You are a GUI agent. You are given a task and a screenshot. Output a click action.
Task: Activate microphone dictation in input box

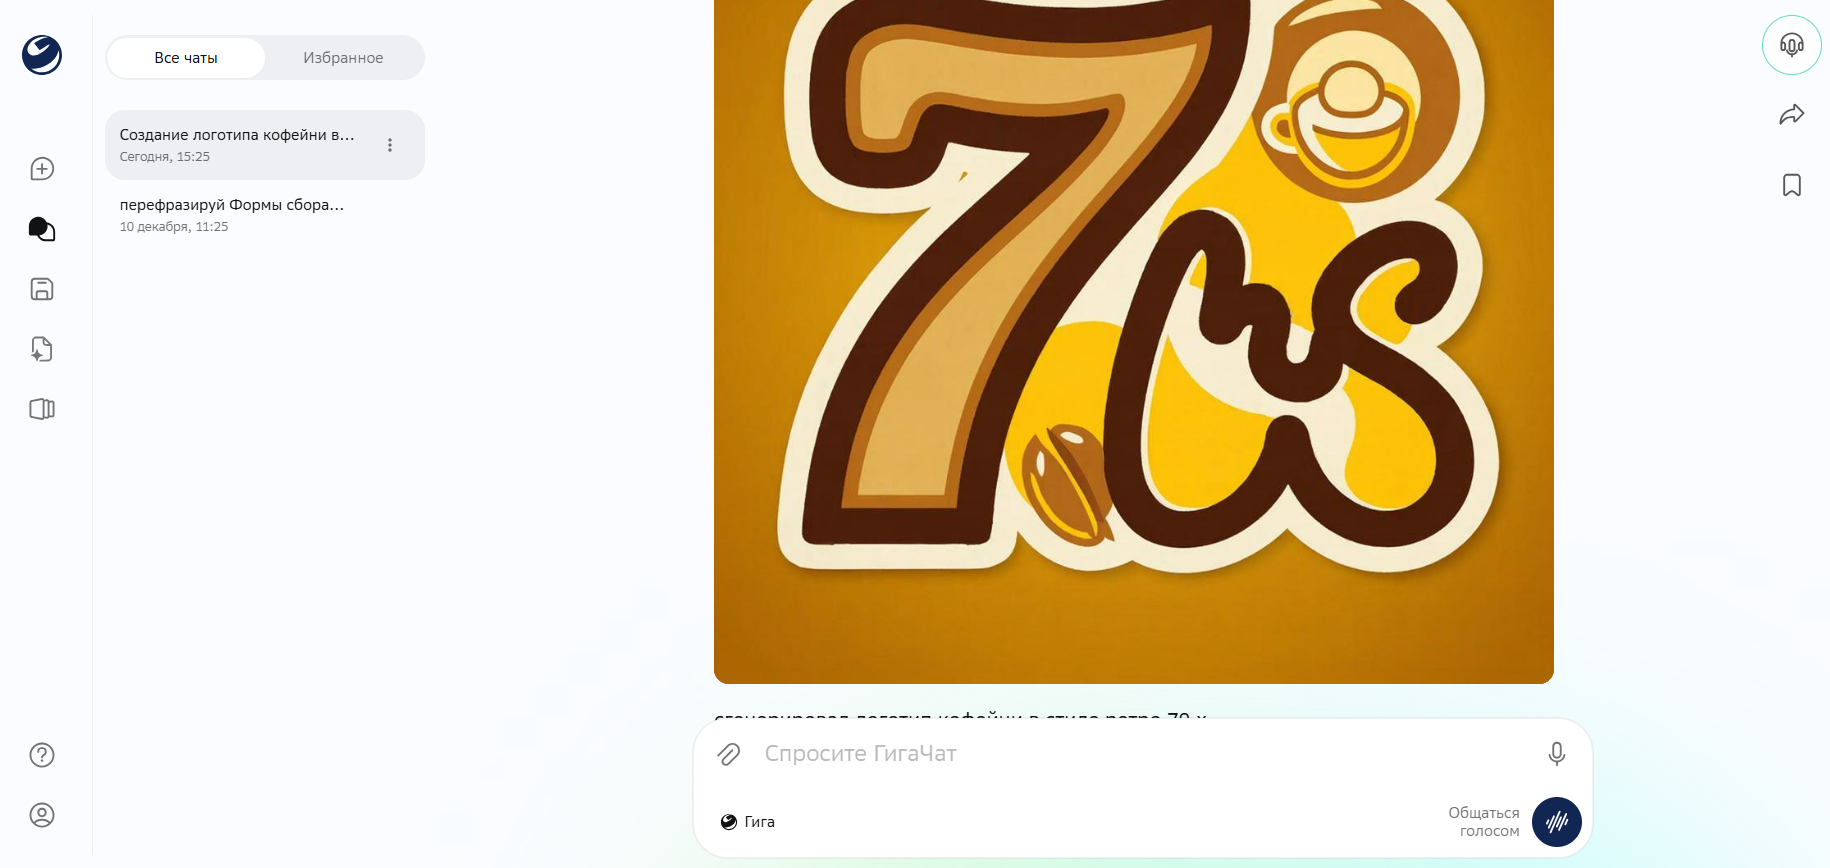(1556, 754)
